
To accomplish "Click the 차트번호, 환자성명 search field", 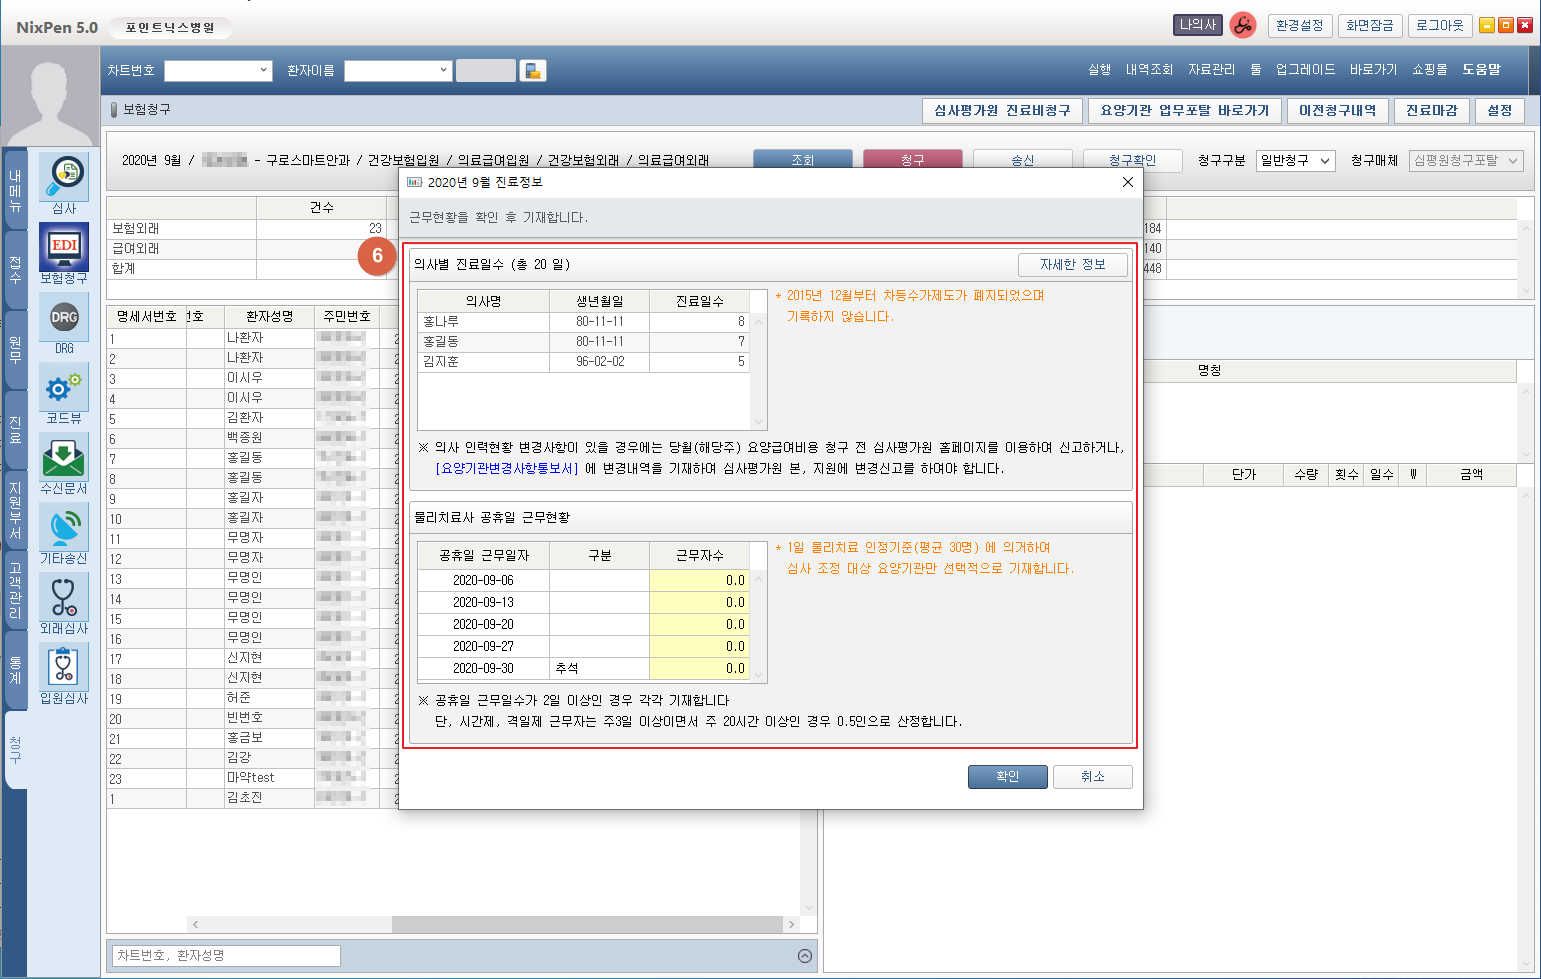I will point(226,956).
